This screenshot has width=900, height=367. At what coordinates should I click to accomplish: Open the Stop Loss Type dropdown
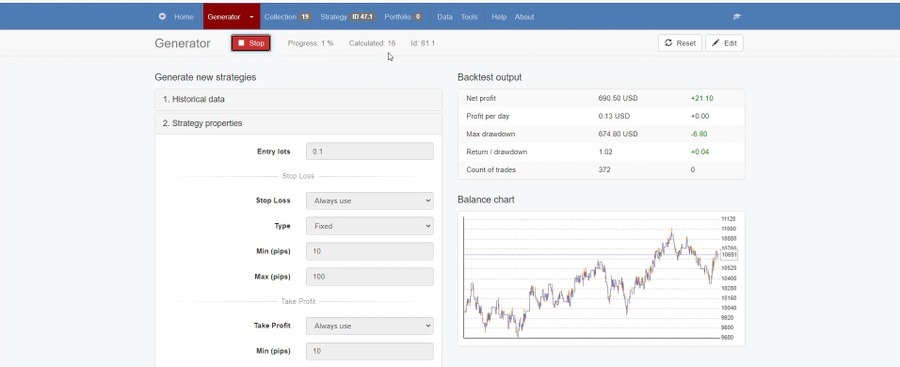tap(370, 226)
